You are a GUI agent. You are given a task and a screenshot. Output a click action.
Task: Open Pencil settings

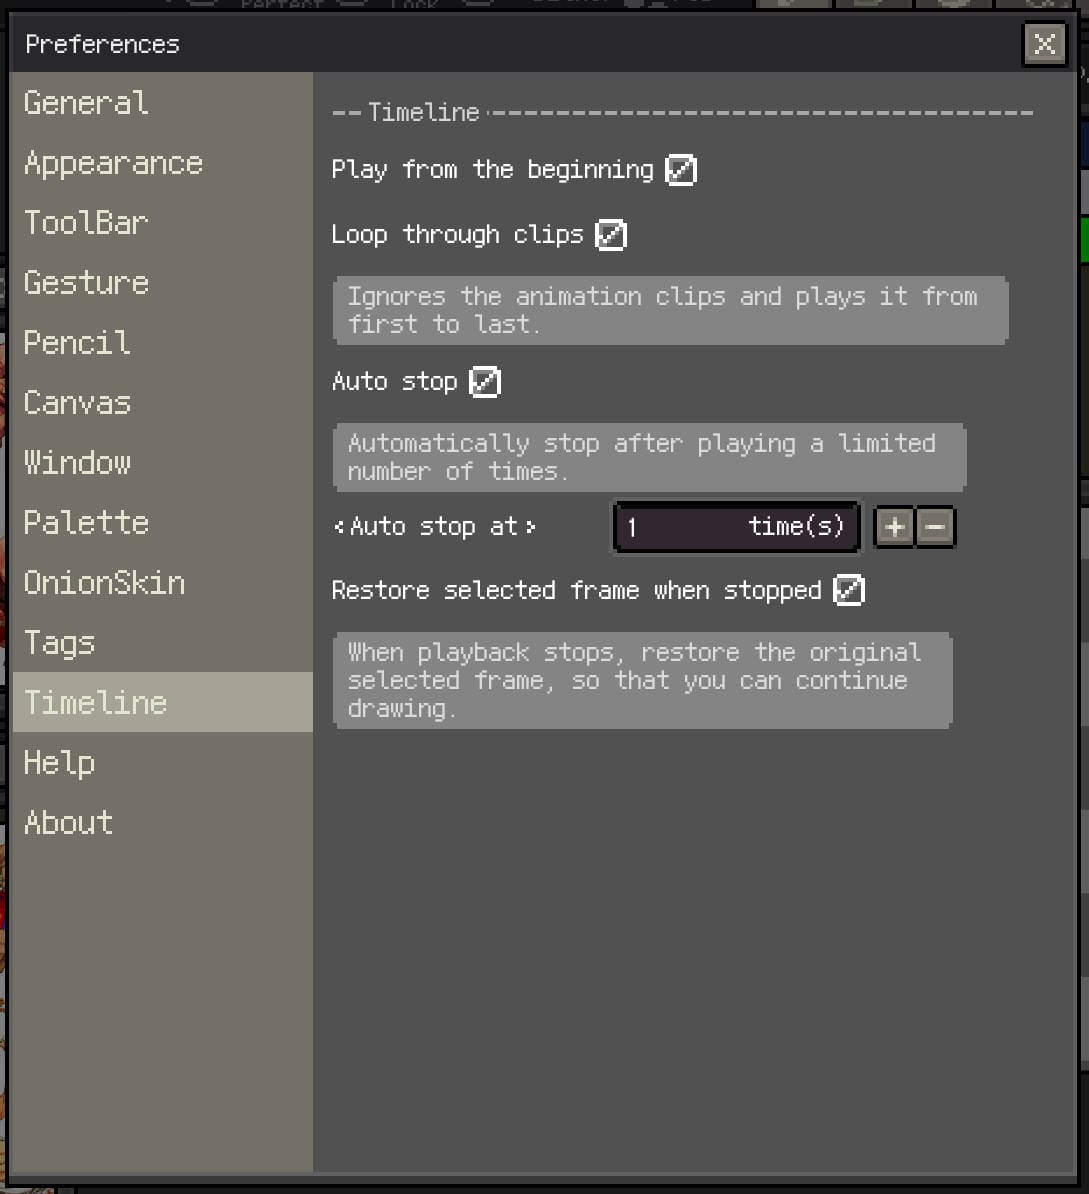[76, 343]
